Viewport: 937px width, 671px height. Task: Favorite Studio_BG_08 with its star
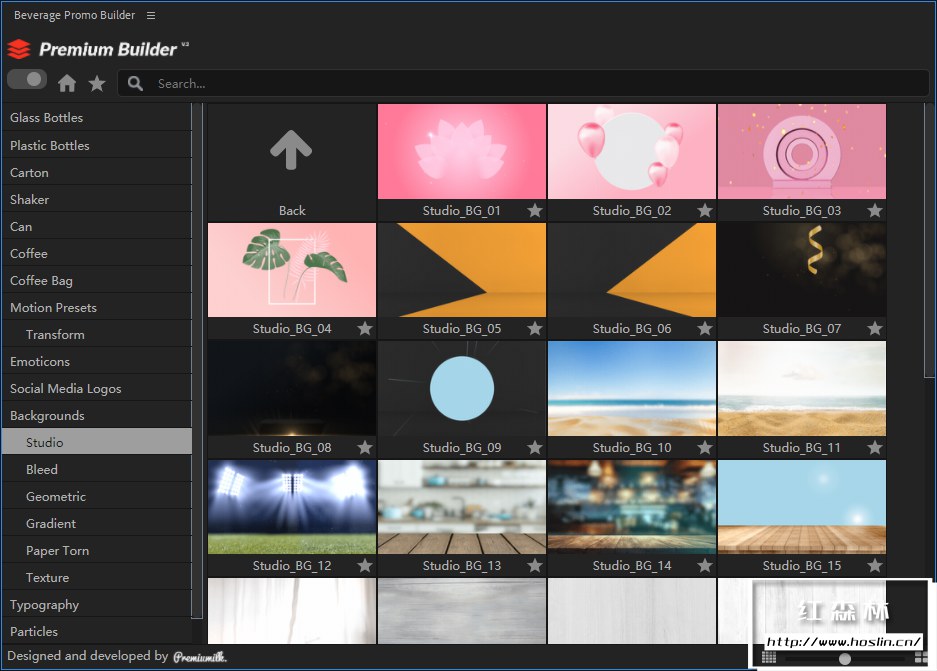click(365, 448)
